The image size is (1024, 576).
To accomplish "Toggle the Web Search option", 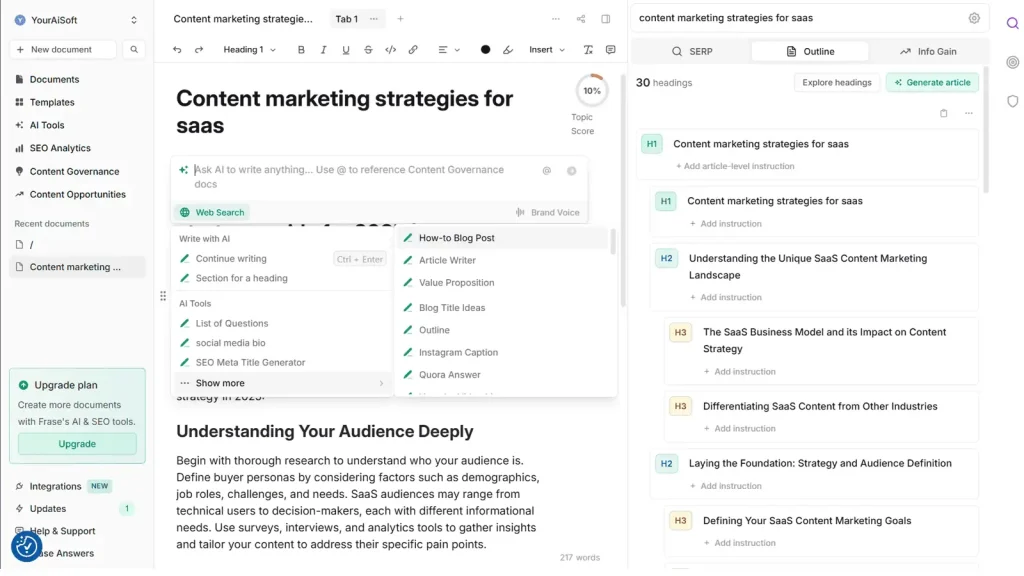I will (x=212, y=212).
